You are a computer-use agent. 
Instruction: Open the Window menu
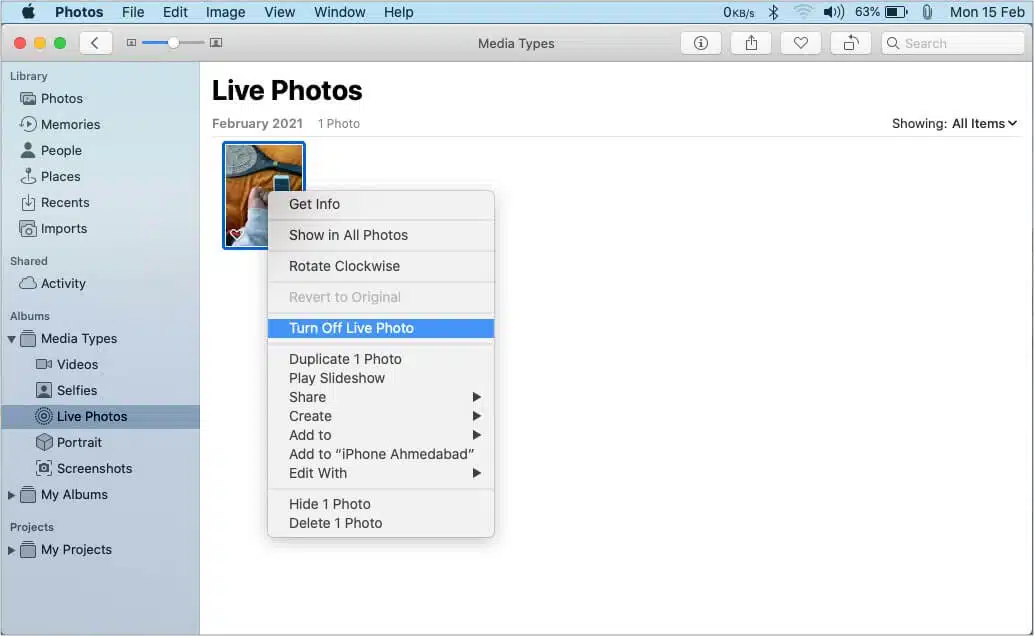[x=340, y=12]
